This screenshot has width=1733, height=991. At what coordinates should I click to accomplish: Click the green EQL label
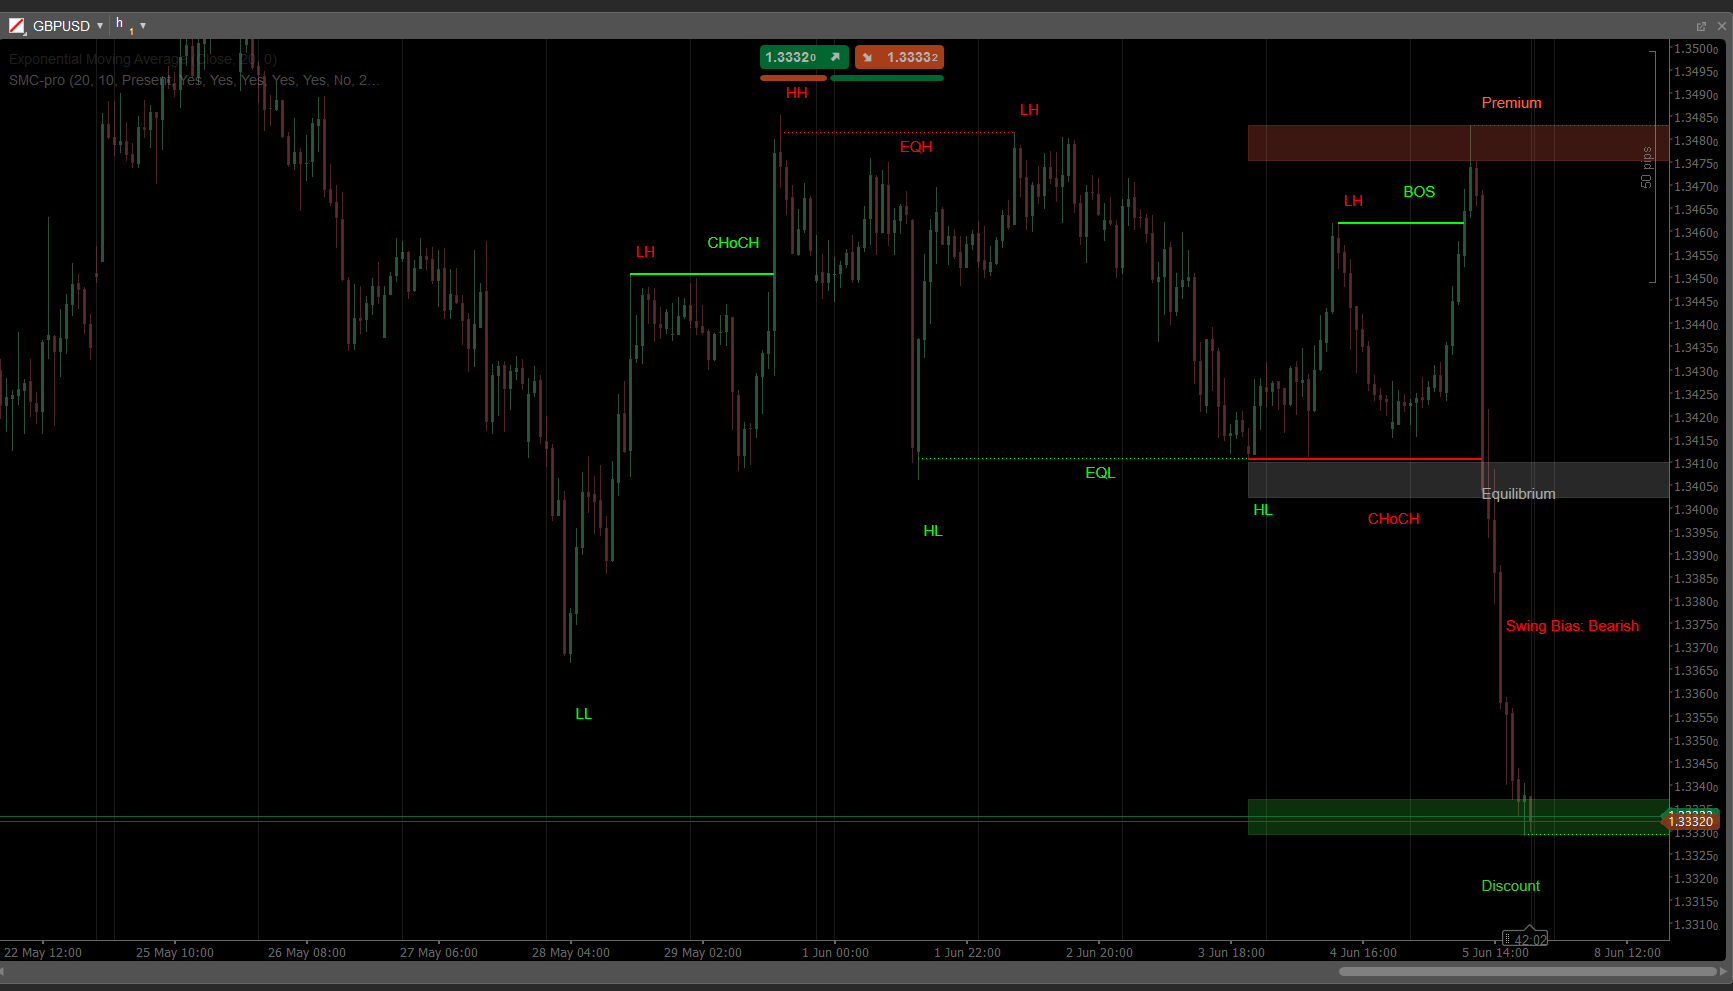point(1100,473)
